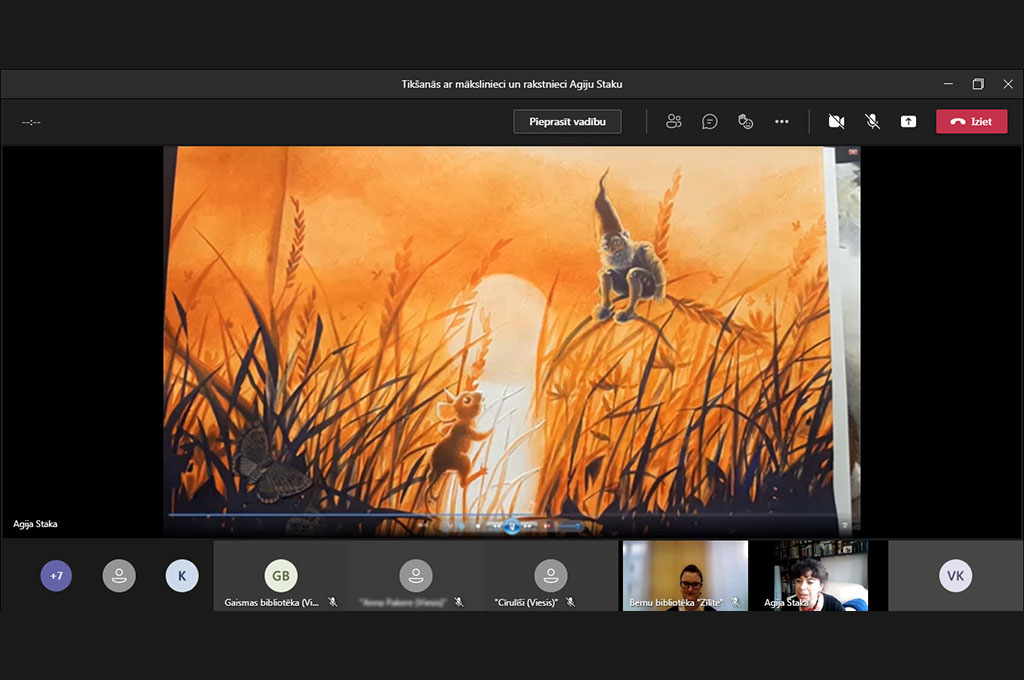This screenshot has height=680, width=1024.
Task: Show the +7 additional participants
Action: point(56,575)
